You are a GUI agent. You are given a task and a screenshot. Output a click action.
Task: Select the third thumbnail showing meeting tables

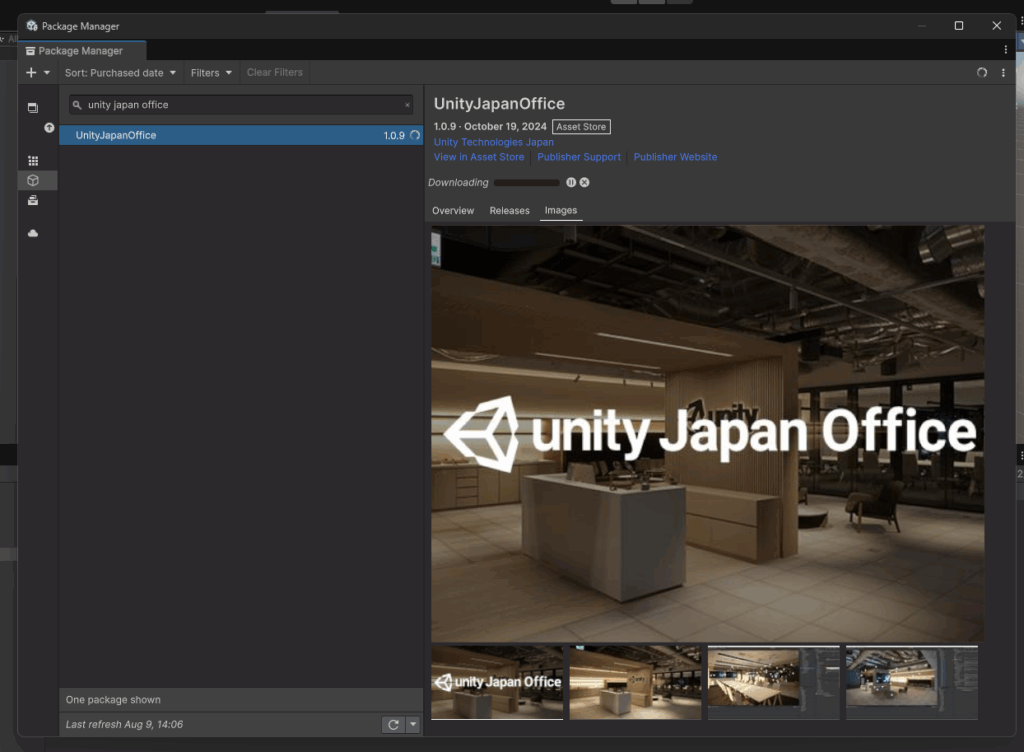pyautogui.click(x=773, y=682)
